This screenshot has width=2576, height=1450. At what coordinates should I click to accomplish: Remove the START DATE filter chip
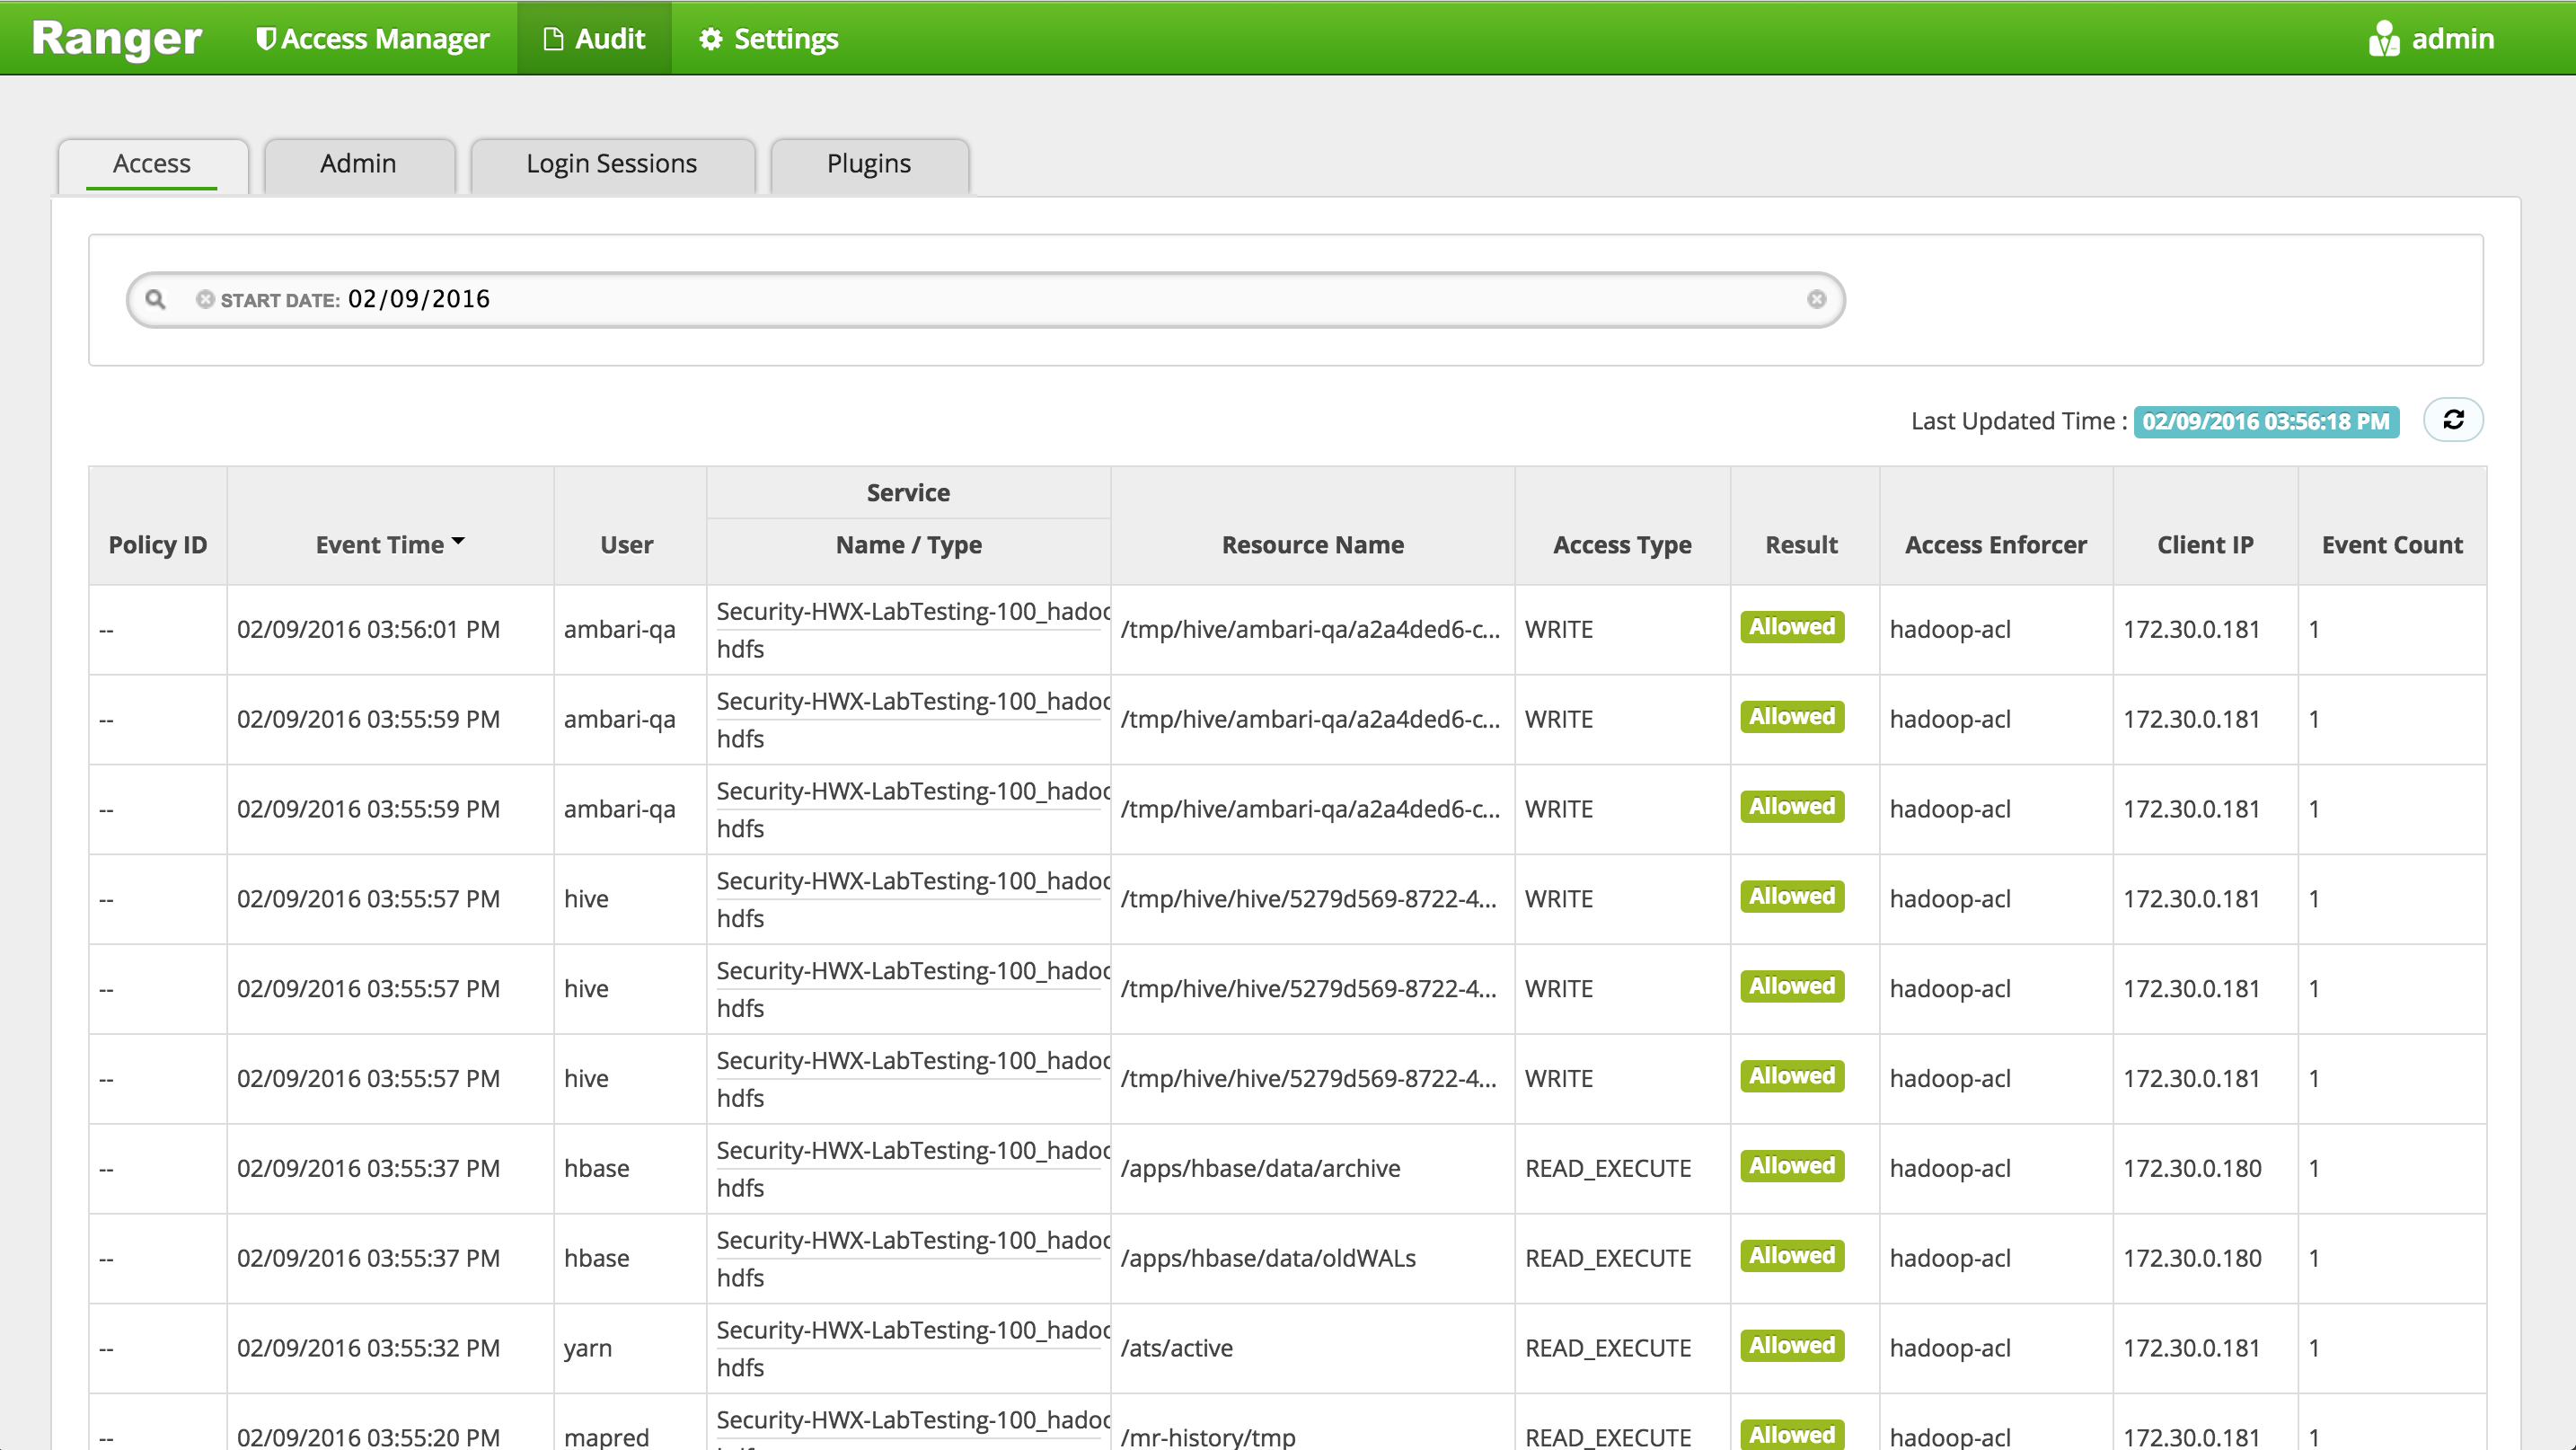(x=205, y=299)
